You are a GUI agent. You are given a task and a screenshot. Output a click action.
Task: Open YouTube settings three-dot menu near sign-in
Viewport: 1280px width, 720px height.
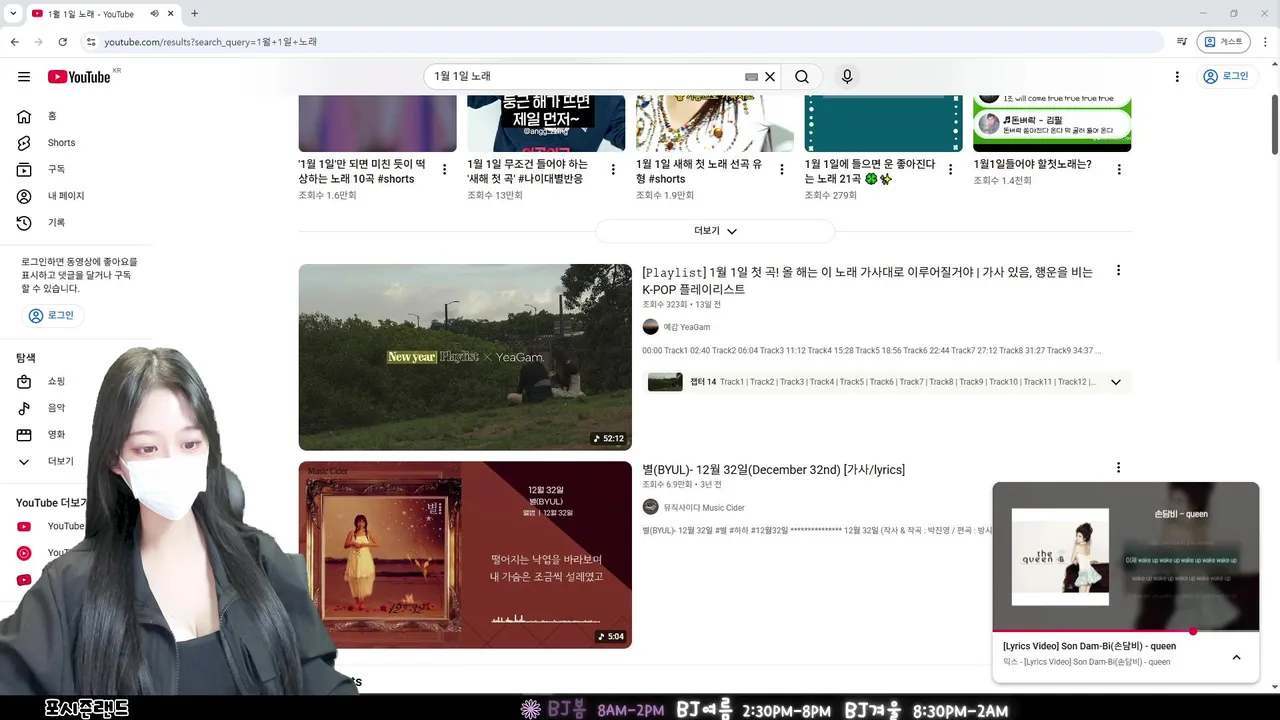point(1177,77)
